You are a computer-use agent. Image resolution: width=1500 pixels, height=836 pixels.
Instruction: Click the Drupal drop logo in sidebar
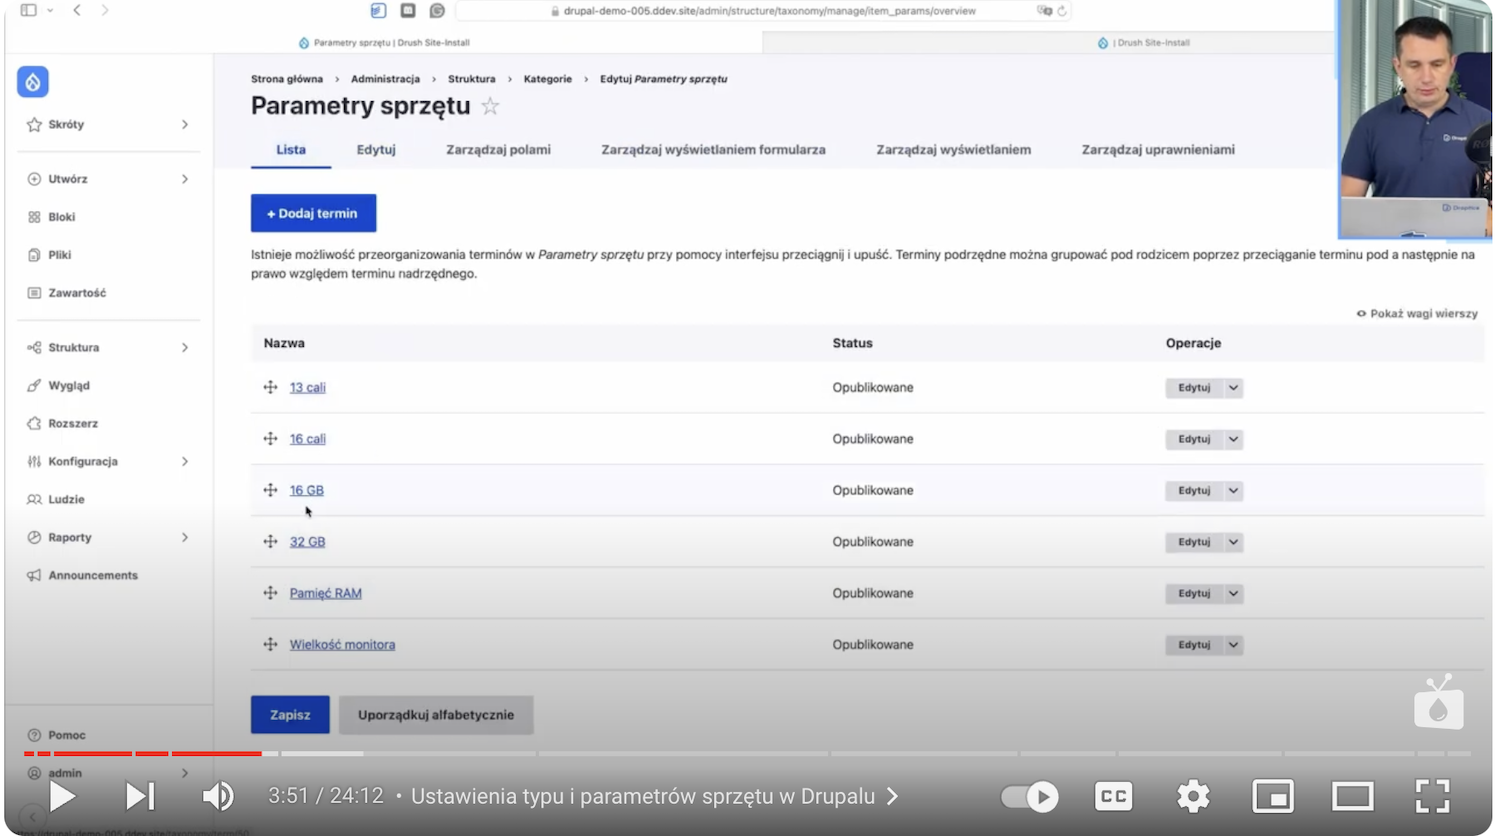[x=33, y=82]
